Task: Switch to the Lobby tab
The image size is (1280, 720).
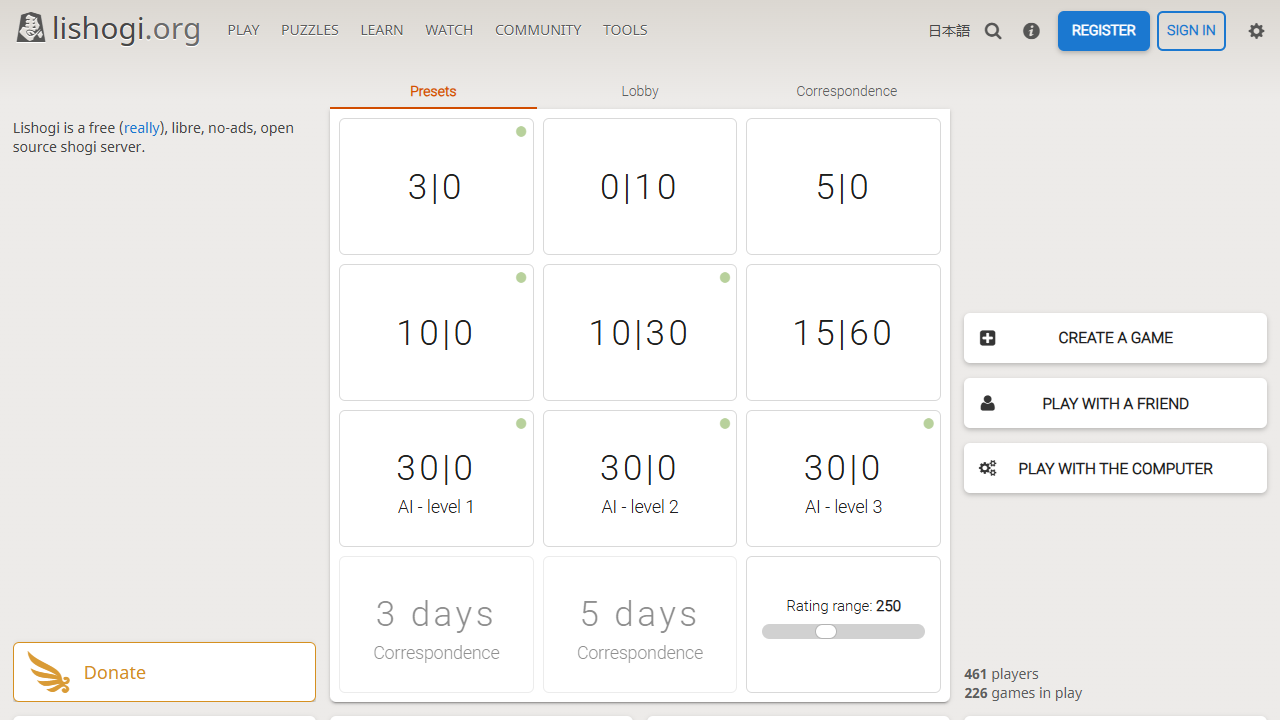Action: (x=640, y=91)
